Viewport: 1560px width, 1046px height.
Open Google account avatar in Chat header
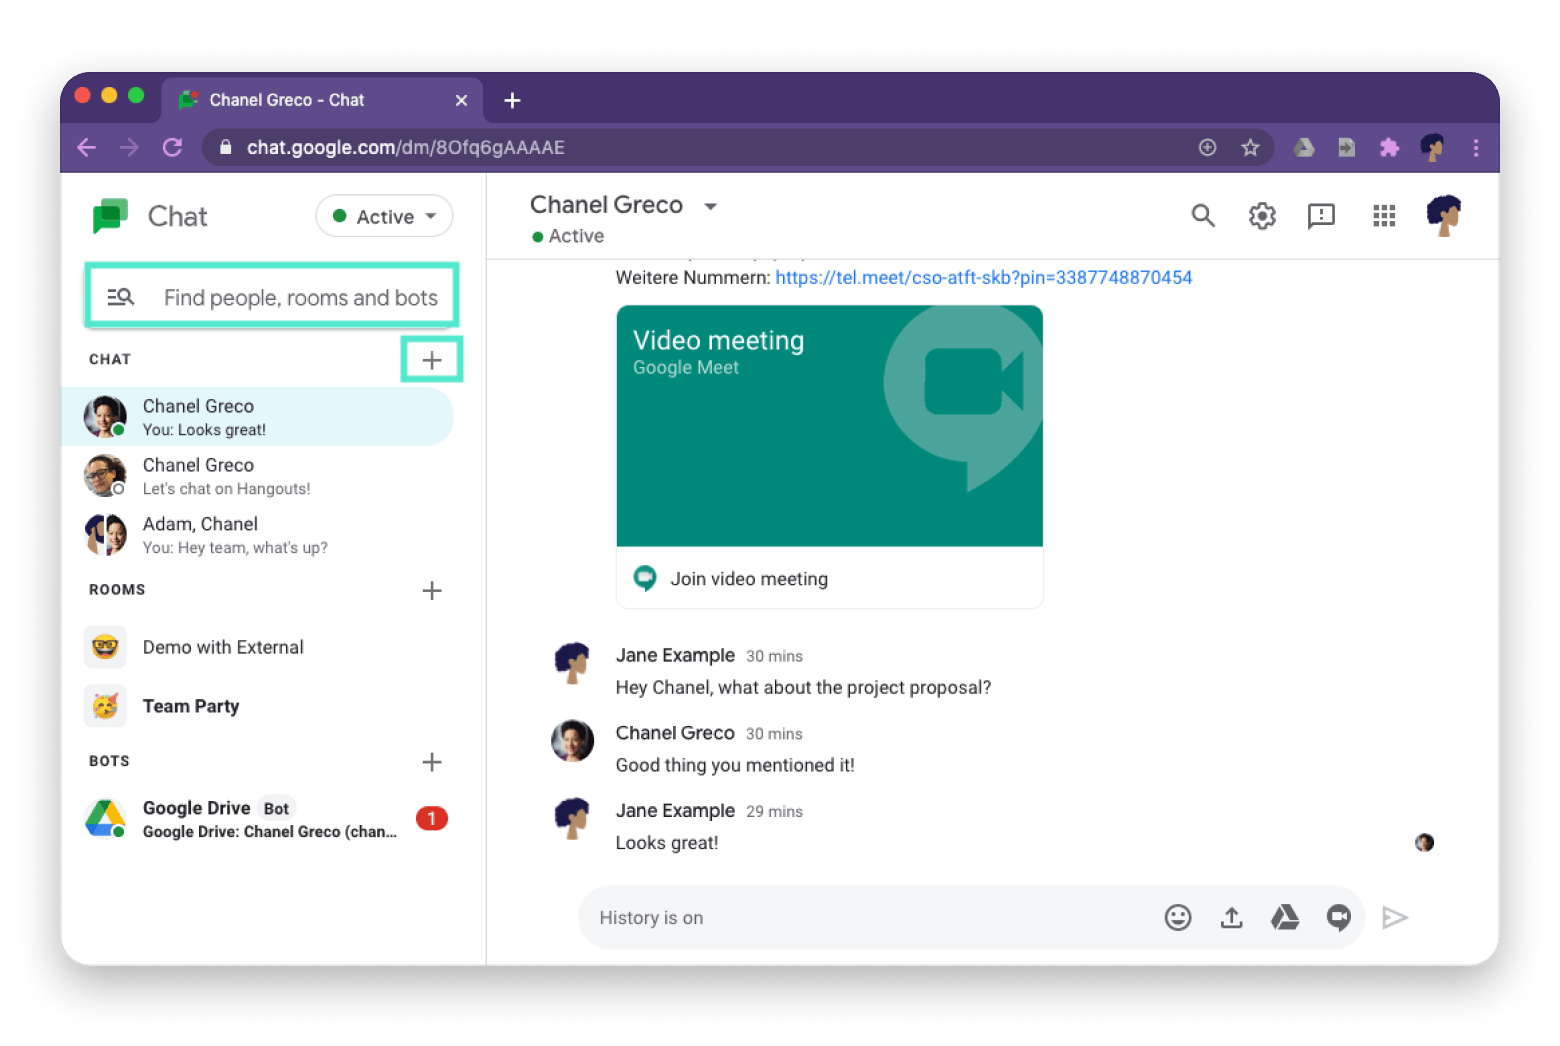point(1444,215)
